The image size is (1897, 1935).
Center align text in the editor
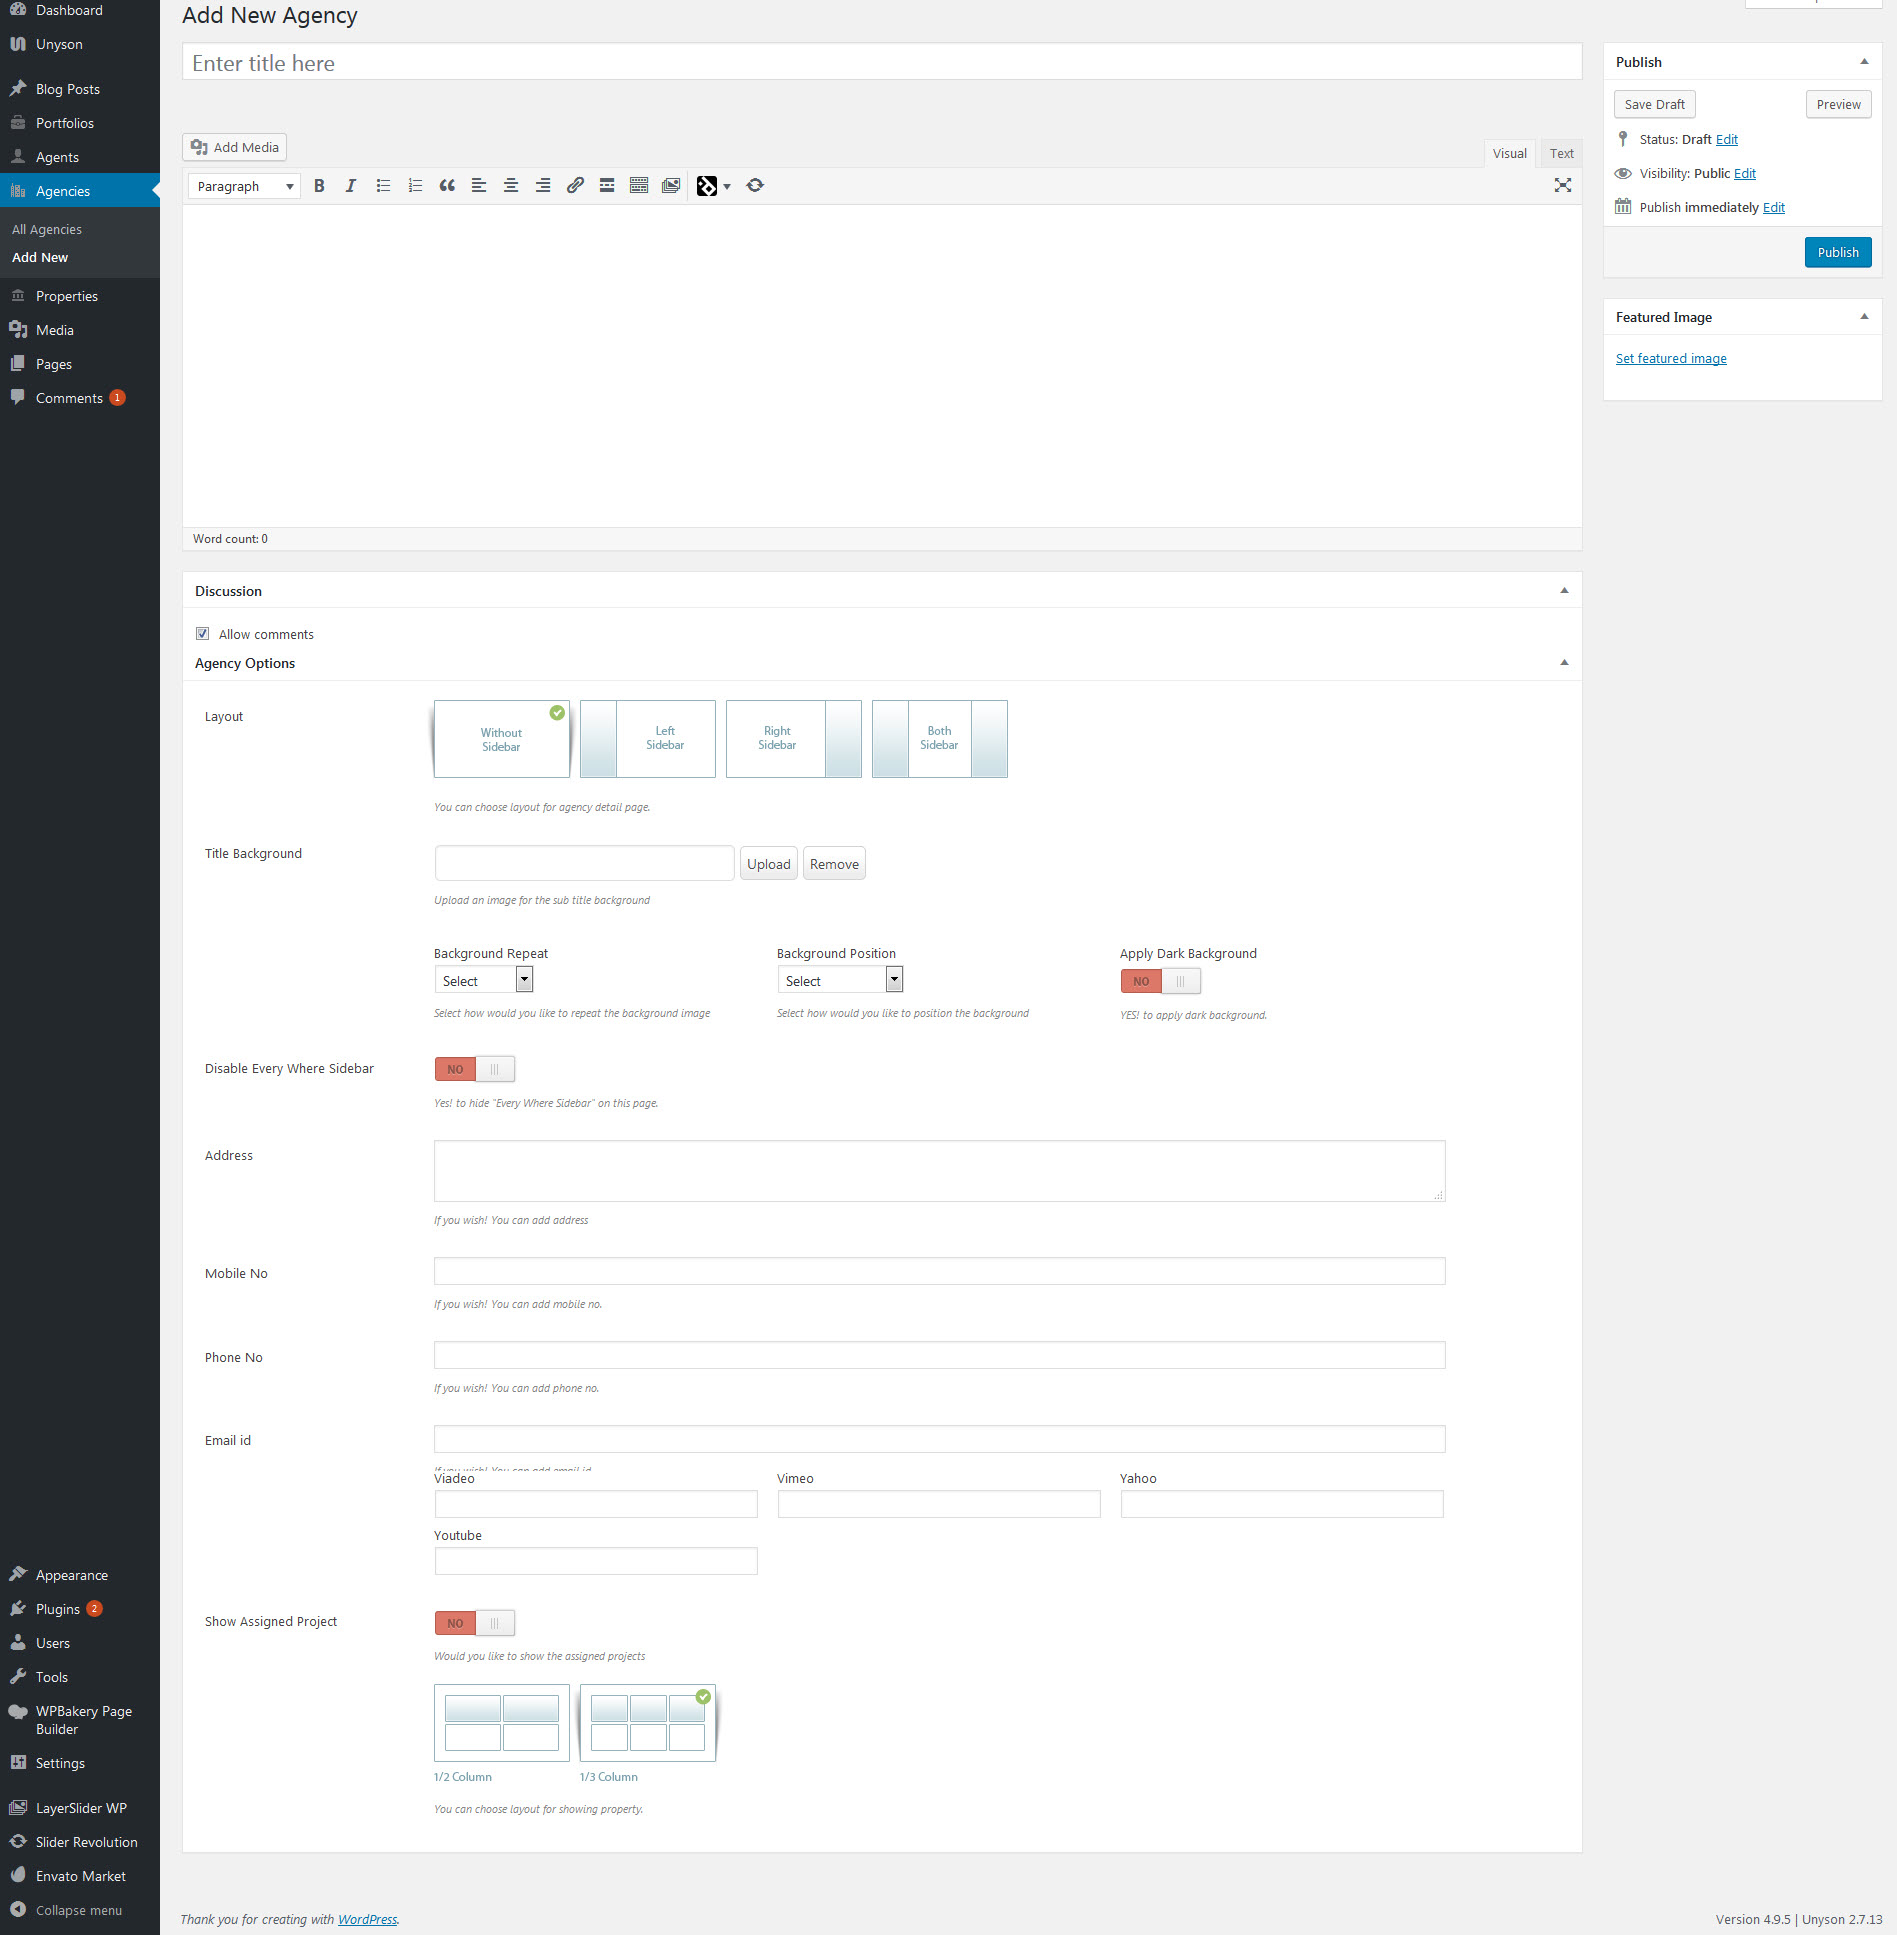pos(511,186)
